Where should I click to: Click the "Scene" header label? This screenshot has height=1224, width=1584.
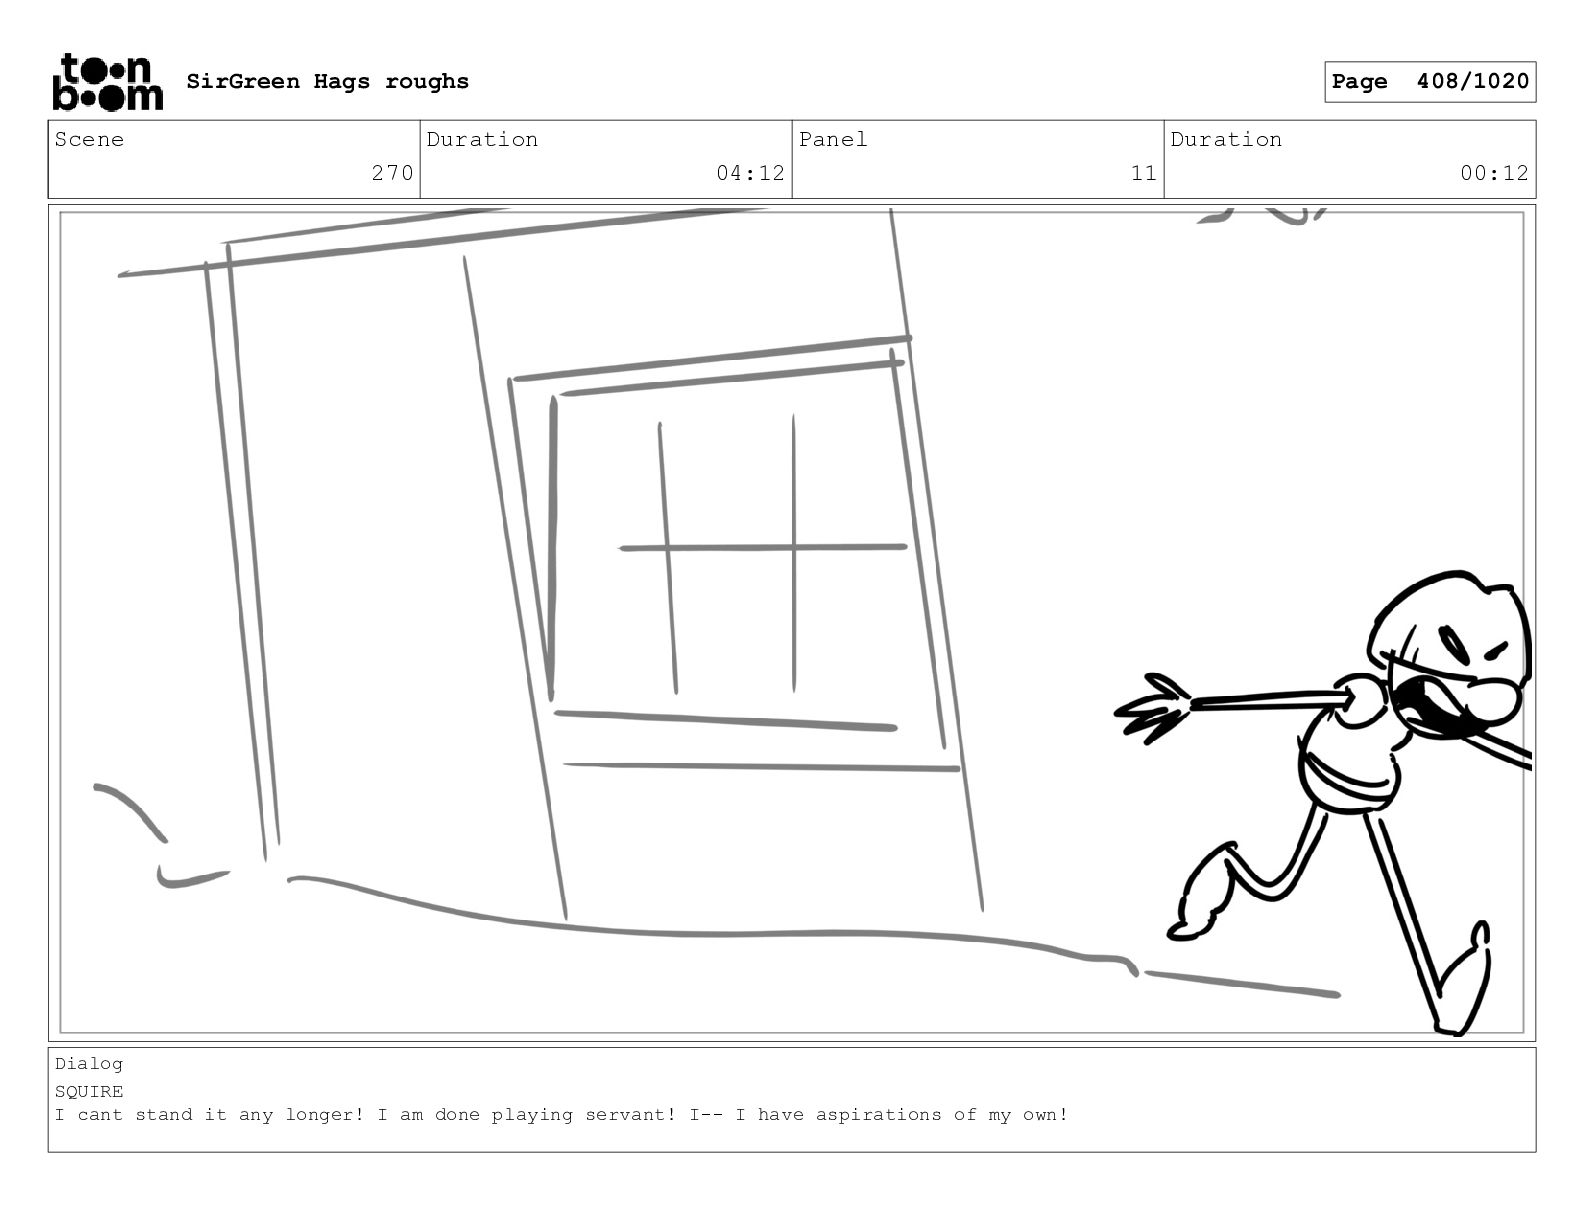[x=90, y=140]
